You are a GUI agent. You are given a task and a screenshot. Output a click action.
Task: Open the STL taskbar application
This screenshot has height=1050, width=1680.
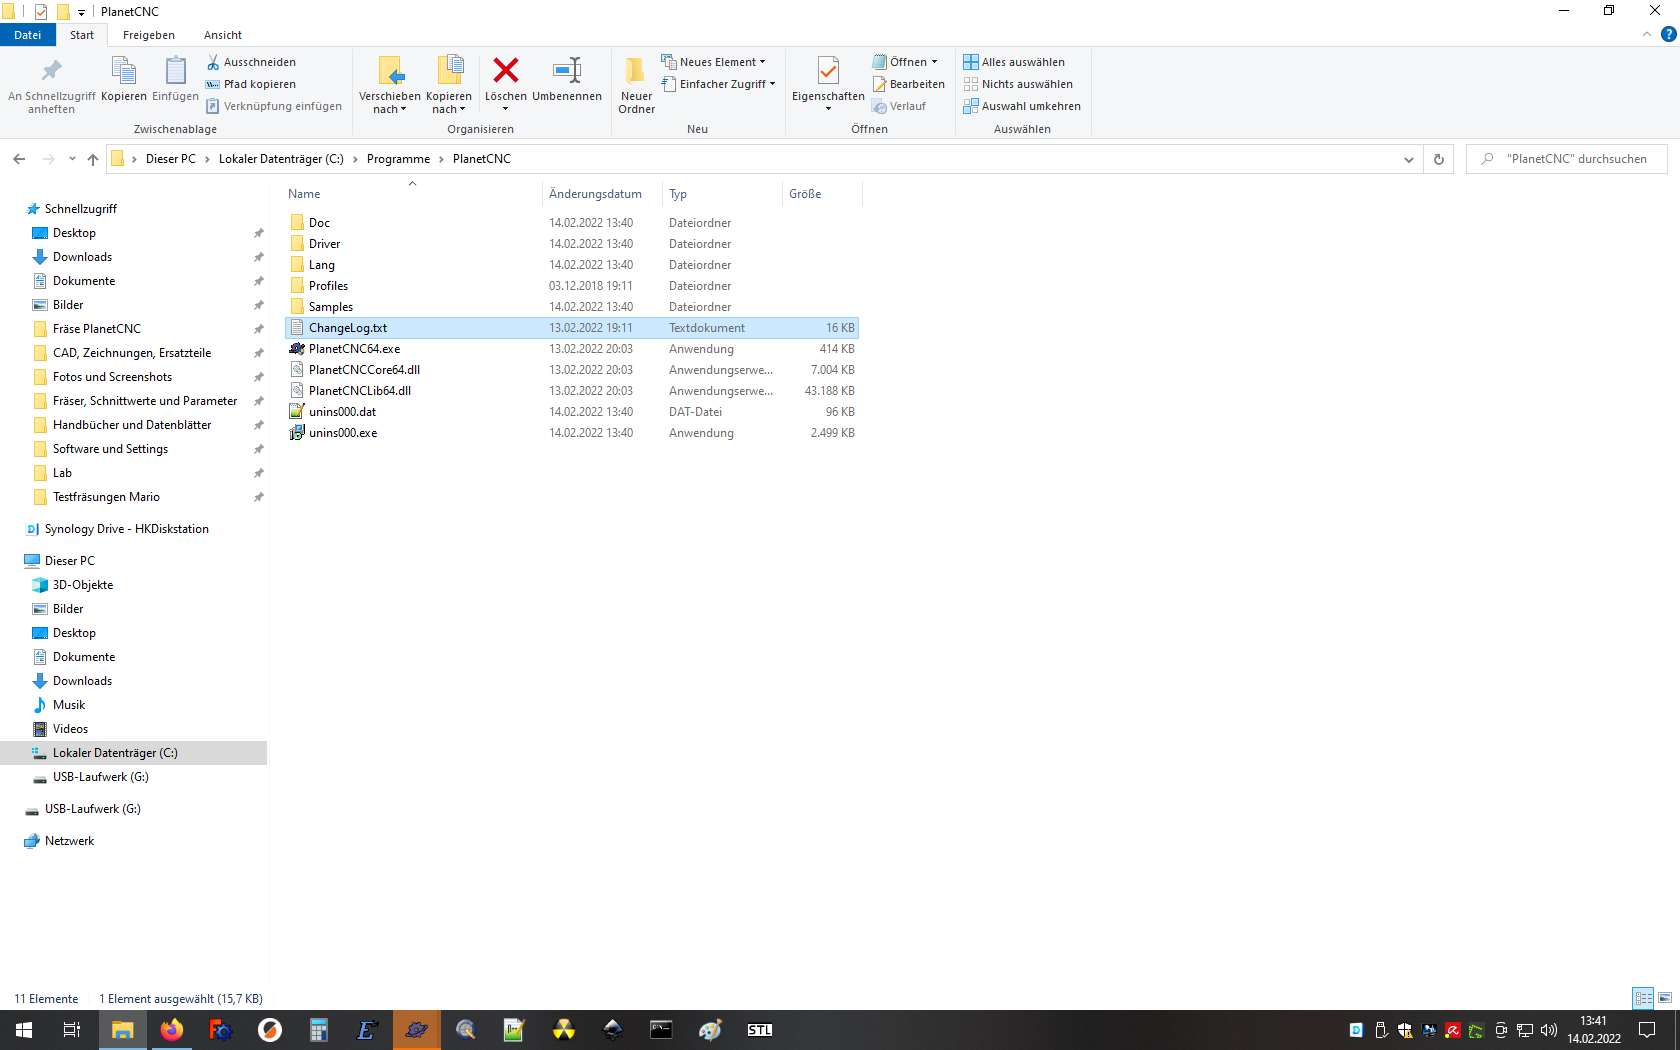click(759, 1030)
